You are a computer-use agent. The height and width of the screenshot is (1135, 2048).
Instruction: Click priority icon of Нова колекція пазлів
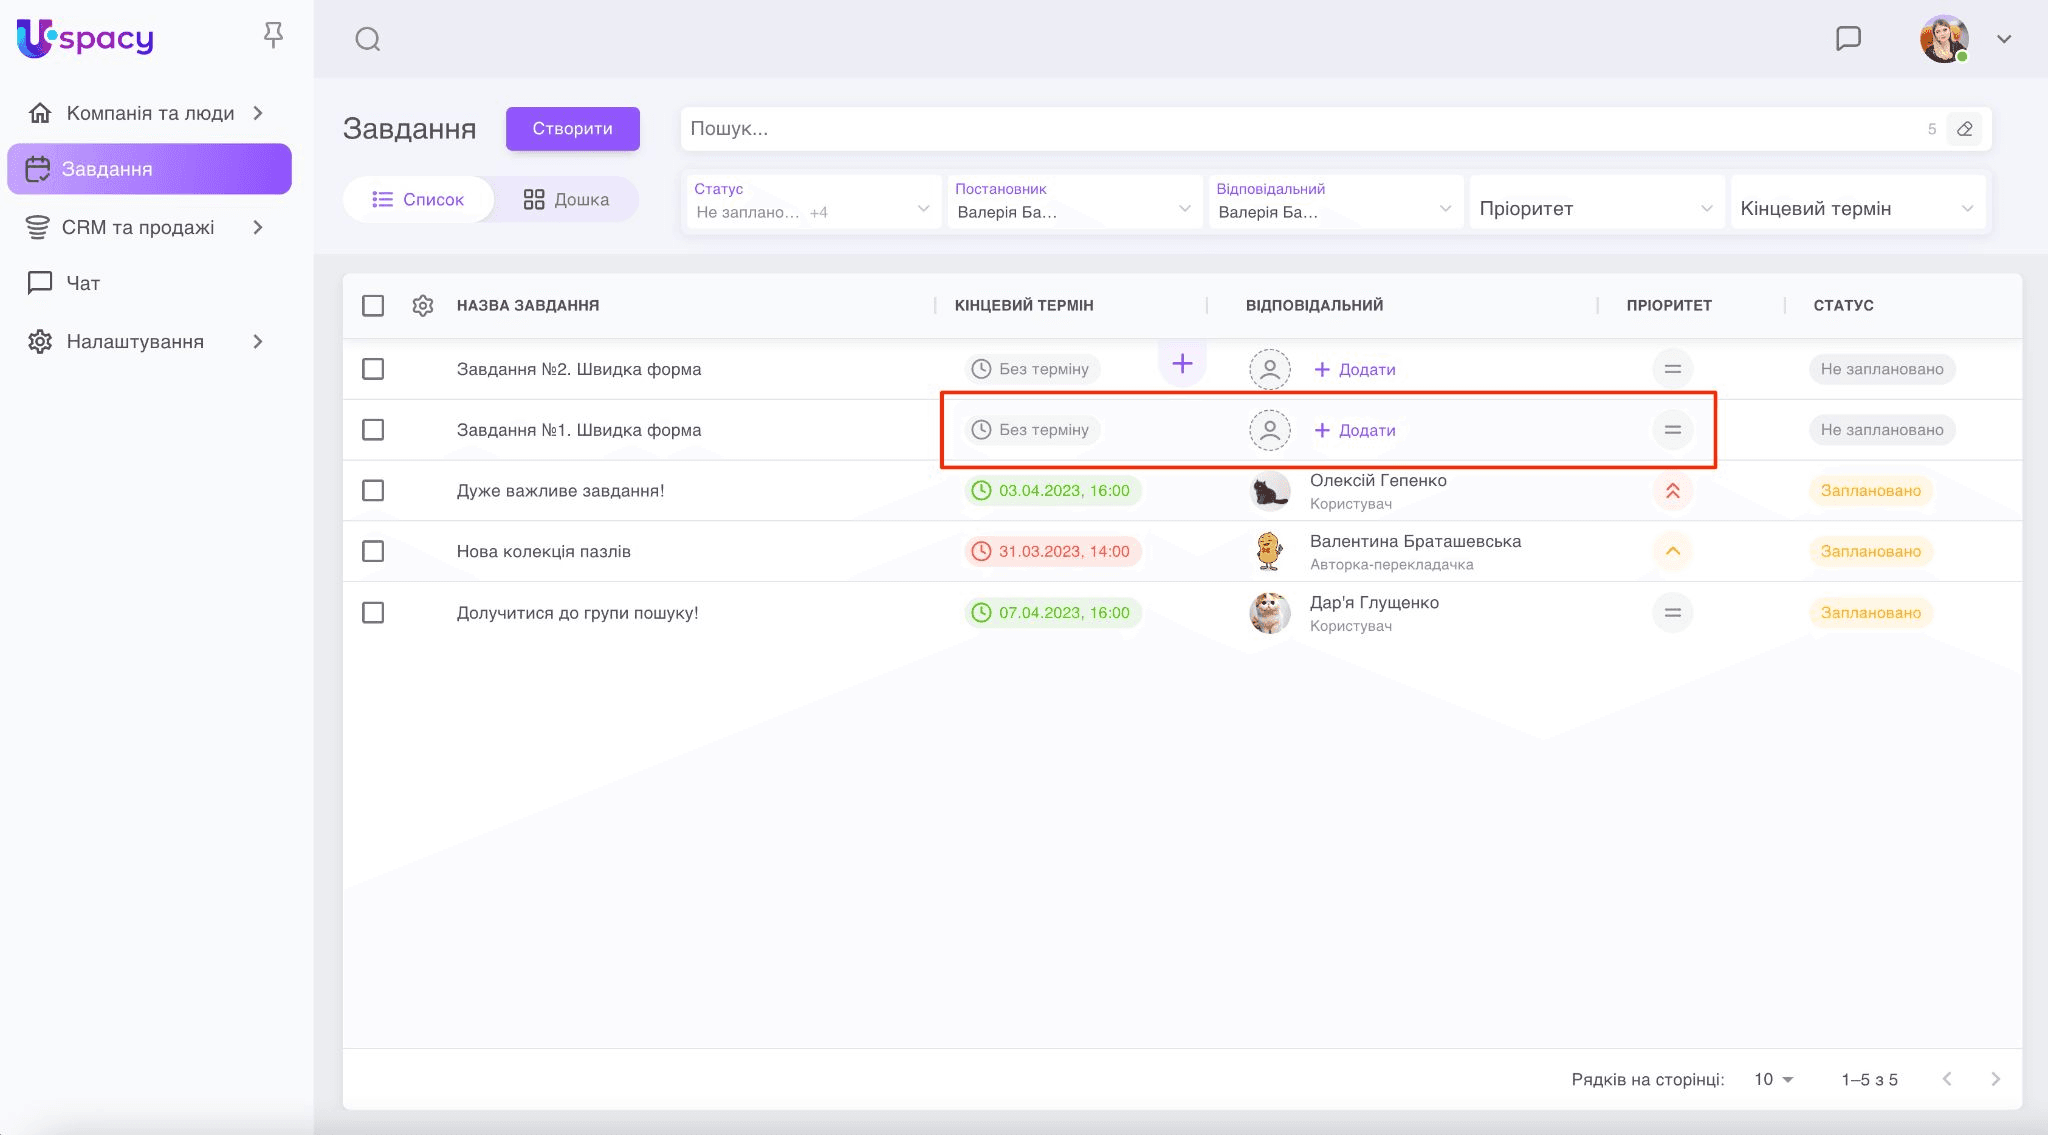pos(1672,551)
